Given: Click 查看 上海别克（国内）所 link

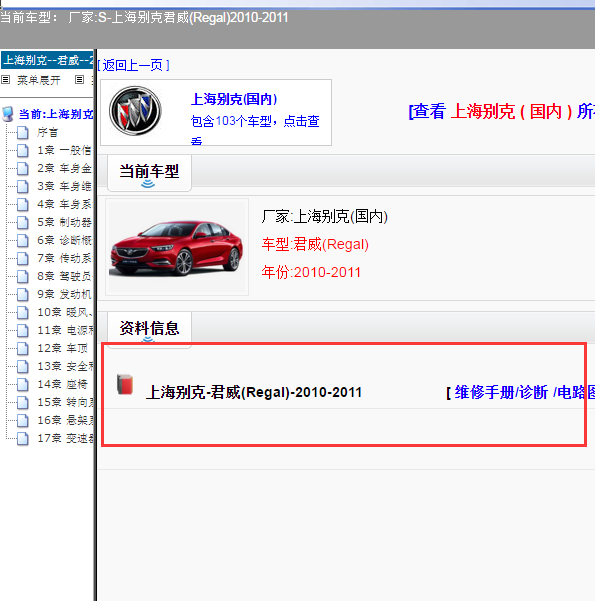Looking at the screenshot, I should point(501,112).
